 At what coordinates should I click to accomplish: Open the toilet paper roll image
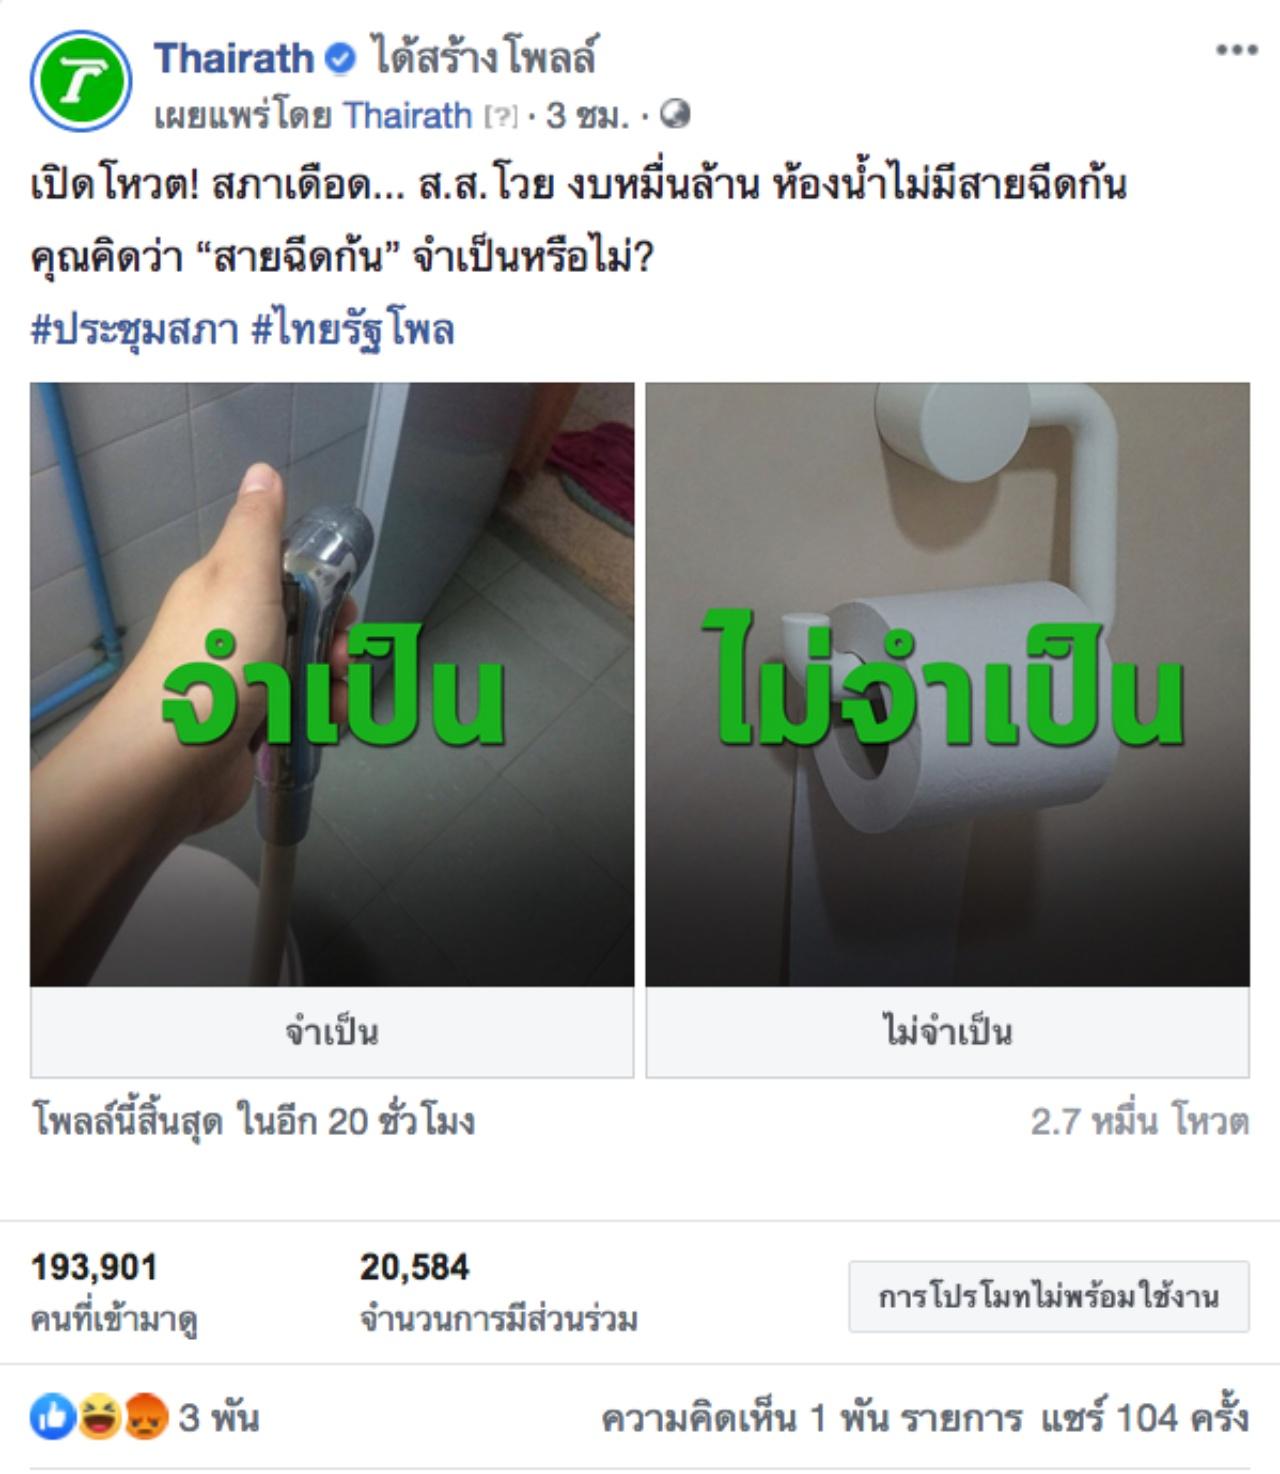point(947,684)
